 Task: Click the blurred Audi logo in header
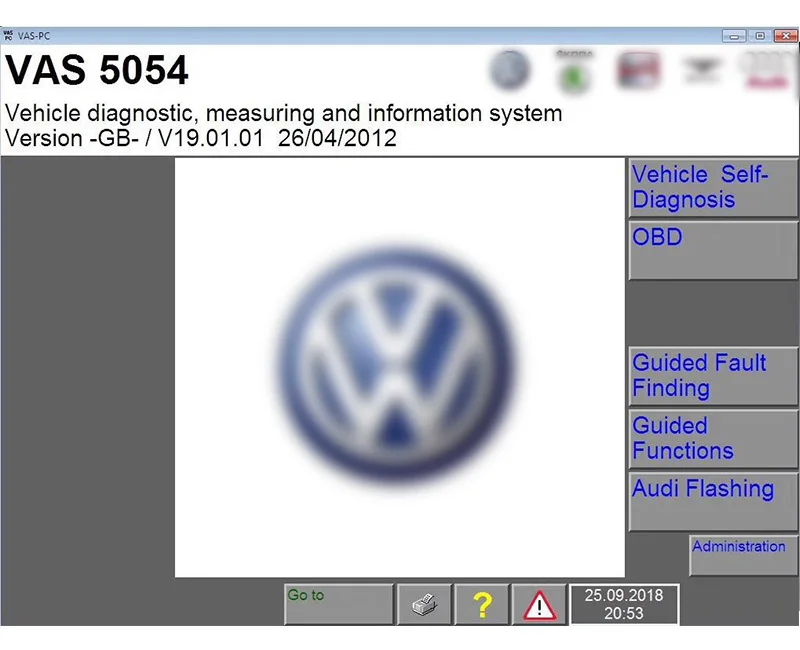(768, 70)
